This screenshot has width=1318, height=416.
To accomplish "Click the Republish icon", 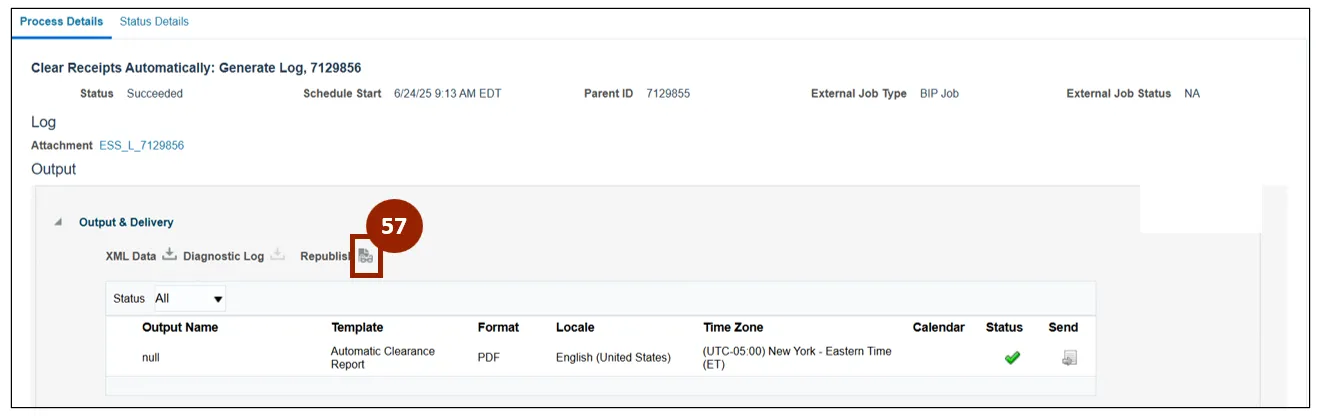I will (x=366, y=257).
